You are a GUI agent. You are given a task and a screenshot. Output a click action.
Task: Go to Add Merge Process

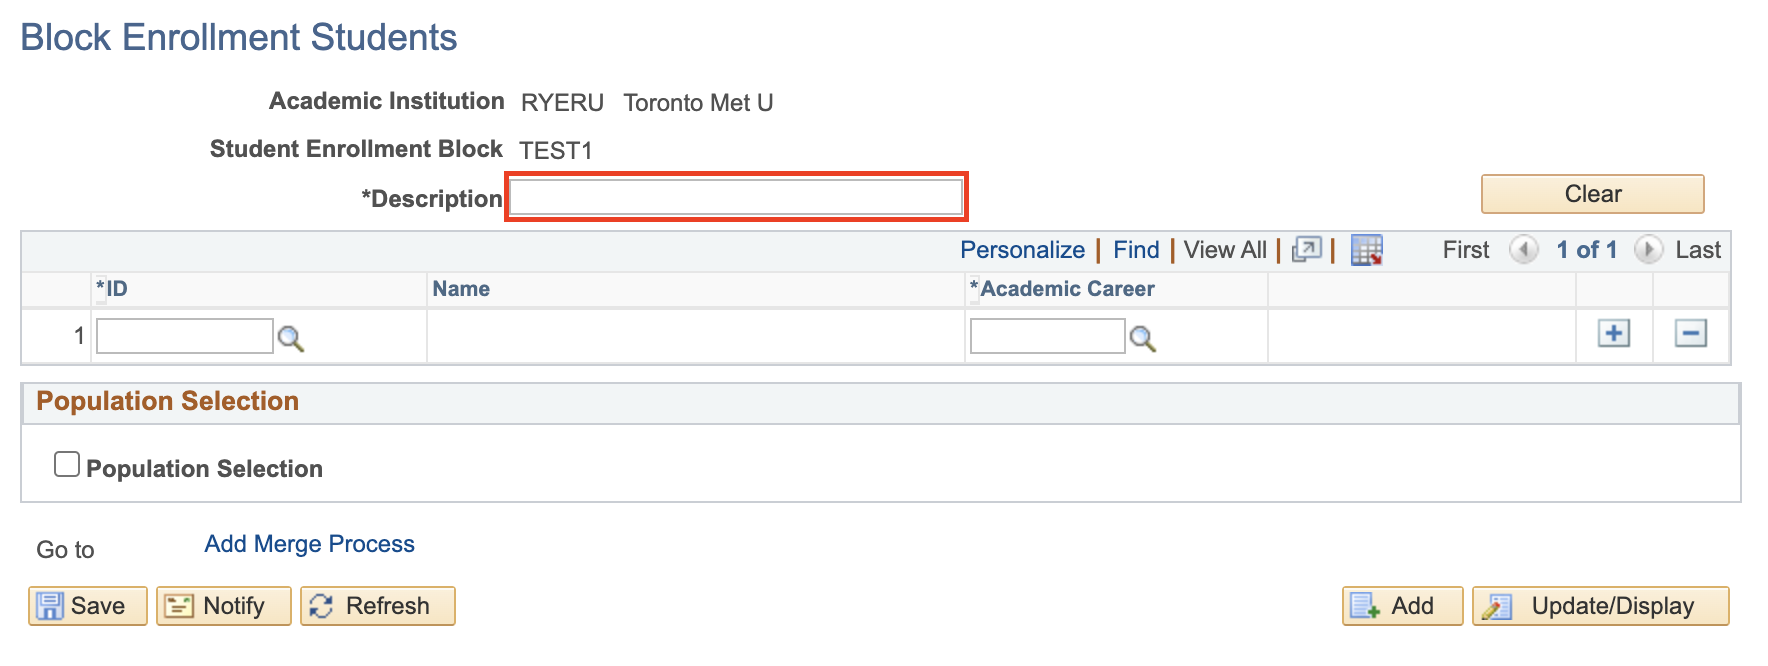309,544
